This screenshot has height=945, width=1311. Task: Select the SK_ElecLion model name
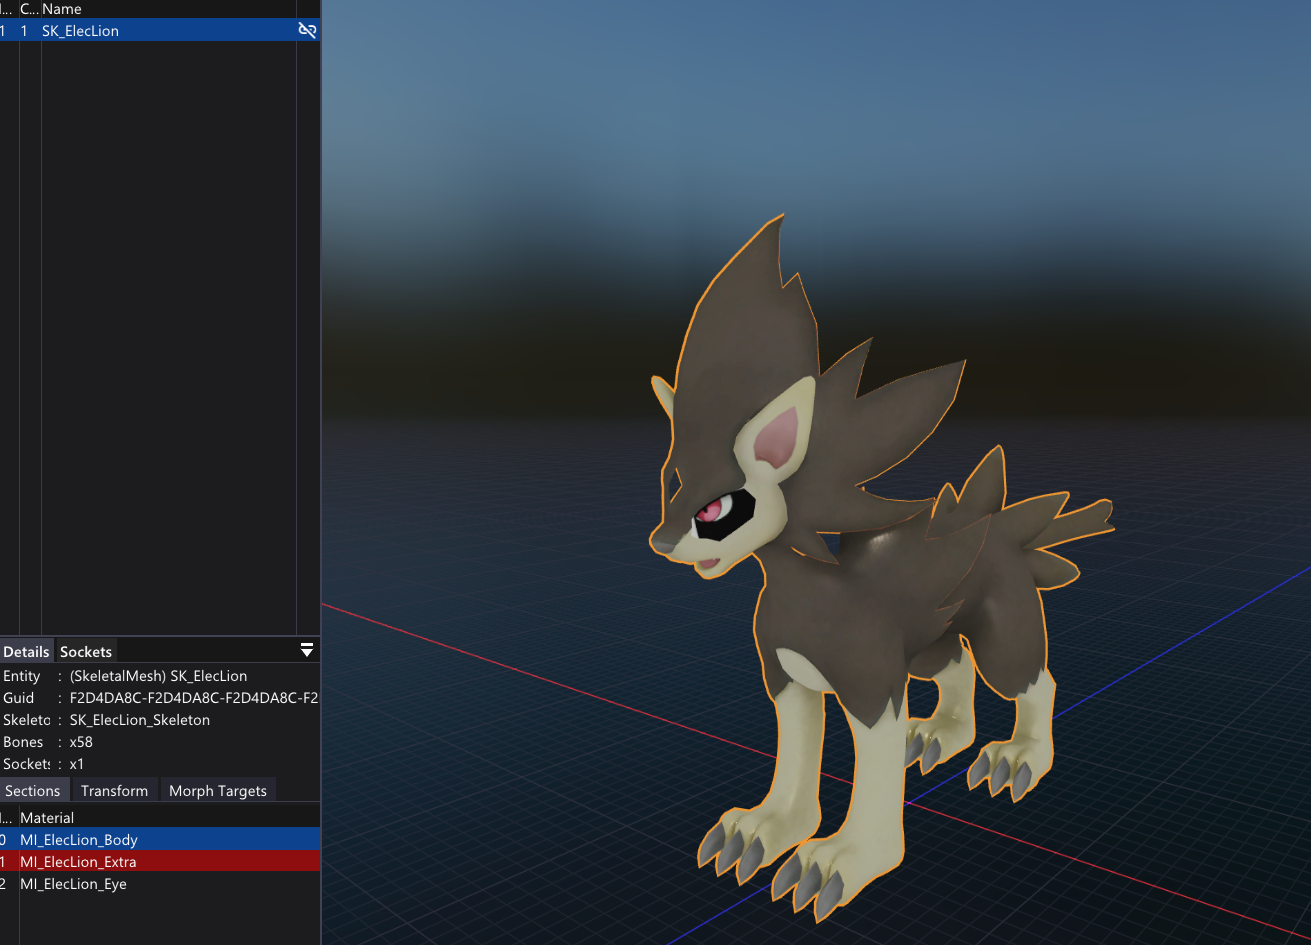click(80, 31)
